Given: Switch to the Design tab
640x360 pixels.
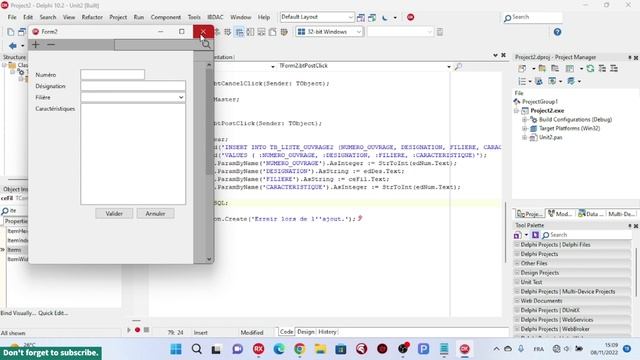Looking at the screenshot, I should pyautogui.click(x=306, y=332).
